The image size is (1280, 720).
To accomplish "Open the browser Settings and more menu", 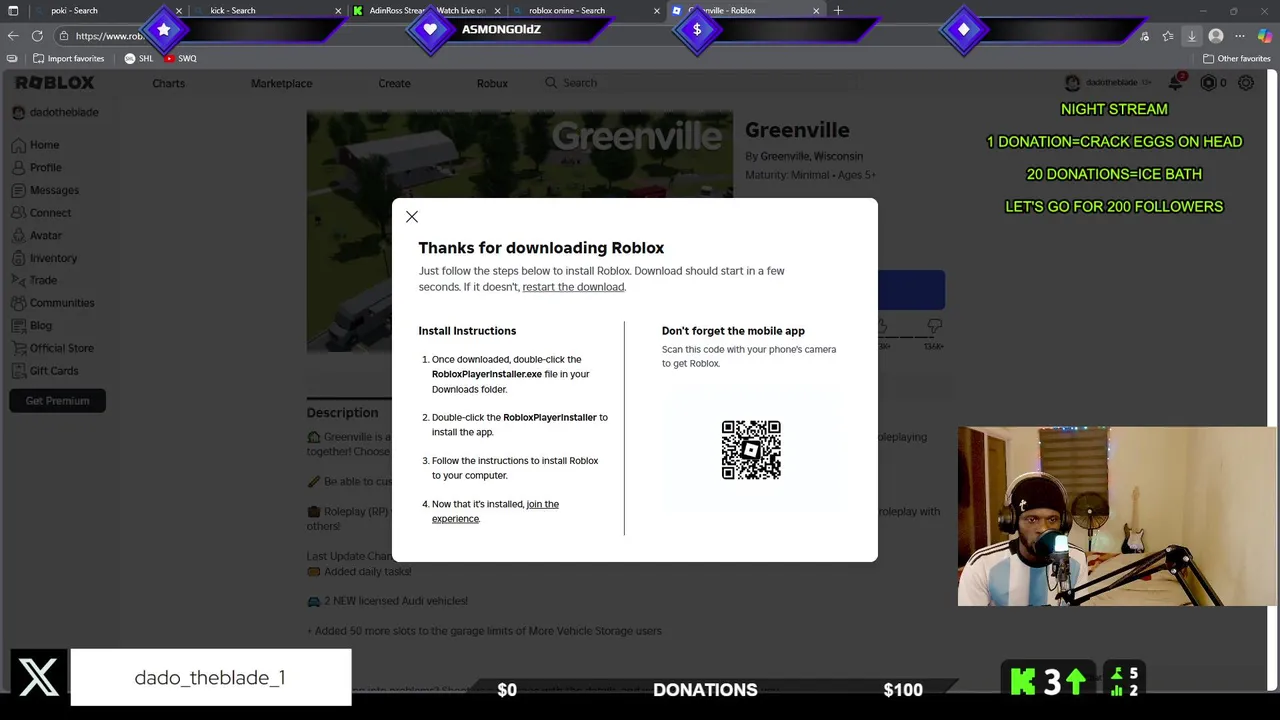I will click(1240, 36).
